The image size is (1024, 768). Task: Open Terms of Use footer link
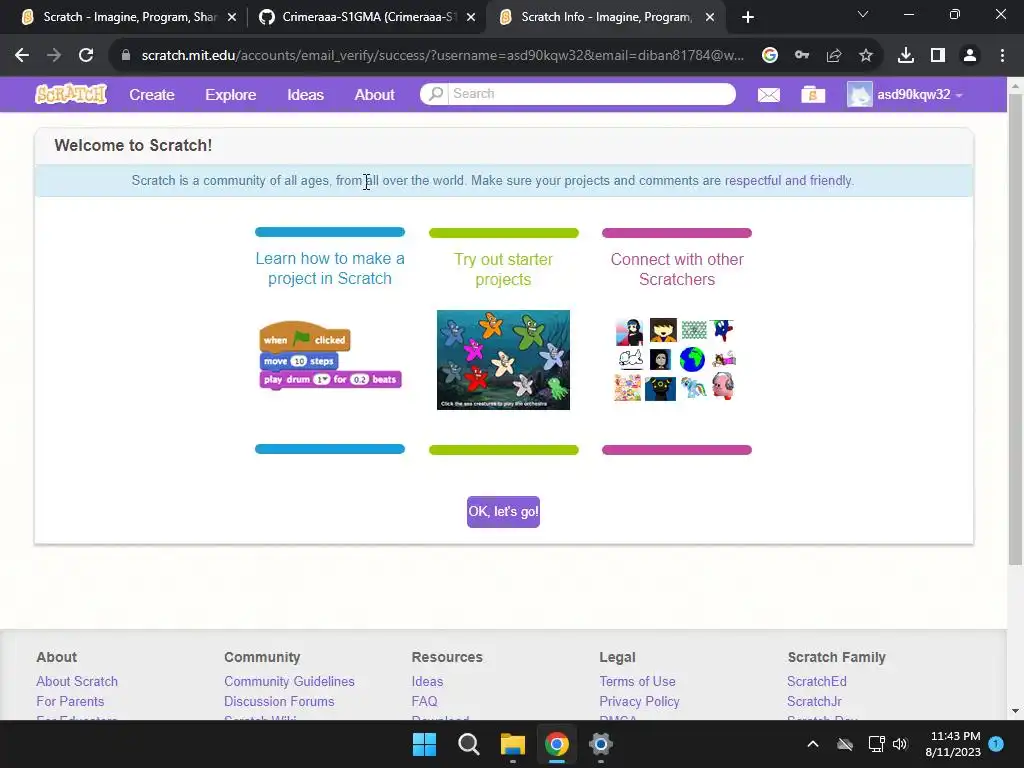point(637,681)
